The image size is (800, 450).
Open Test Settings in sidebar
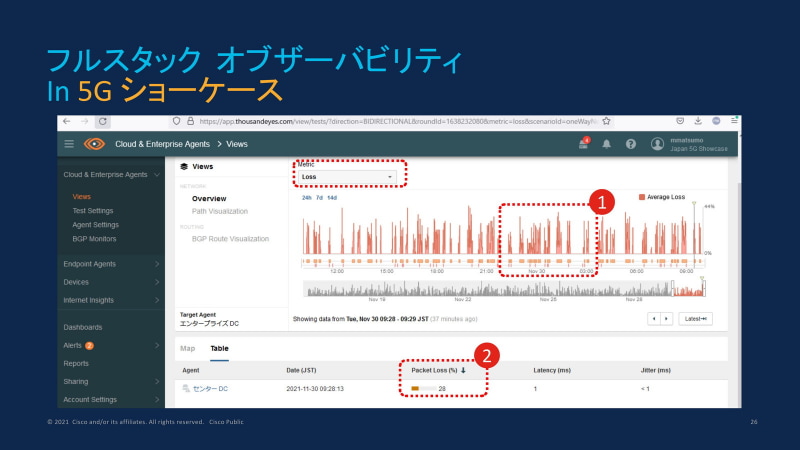93,211
